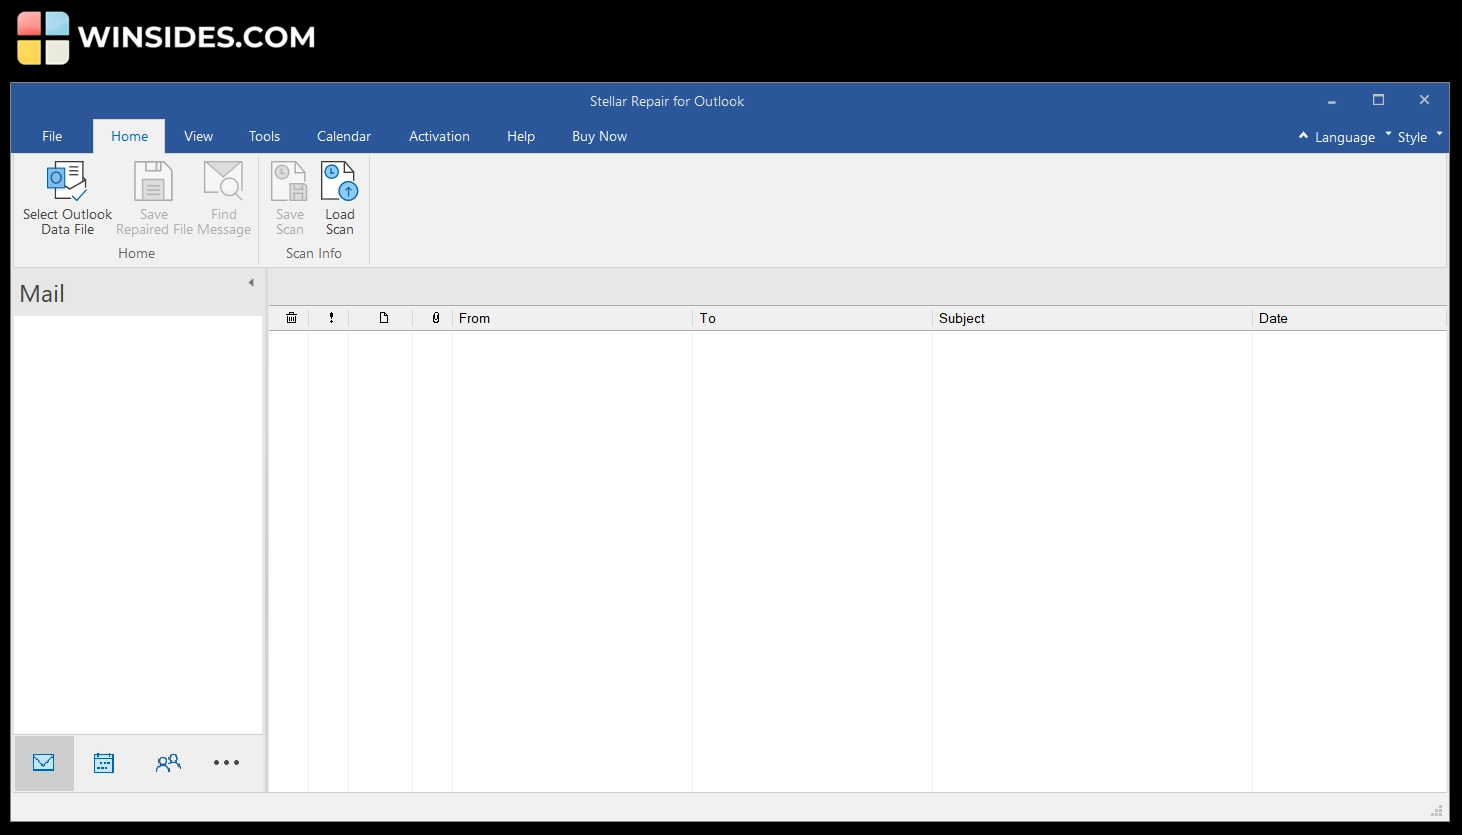1462x835 pixels.
Task: Open Mail view envelope icon
Action: point(44,763)
